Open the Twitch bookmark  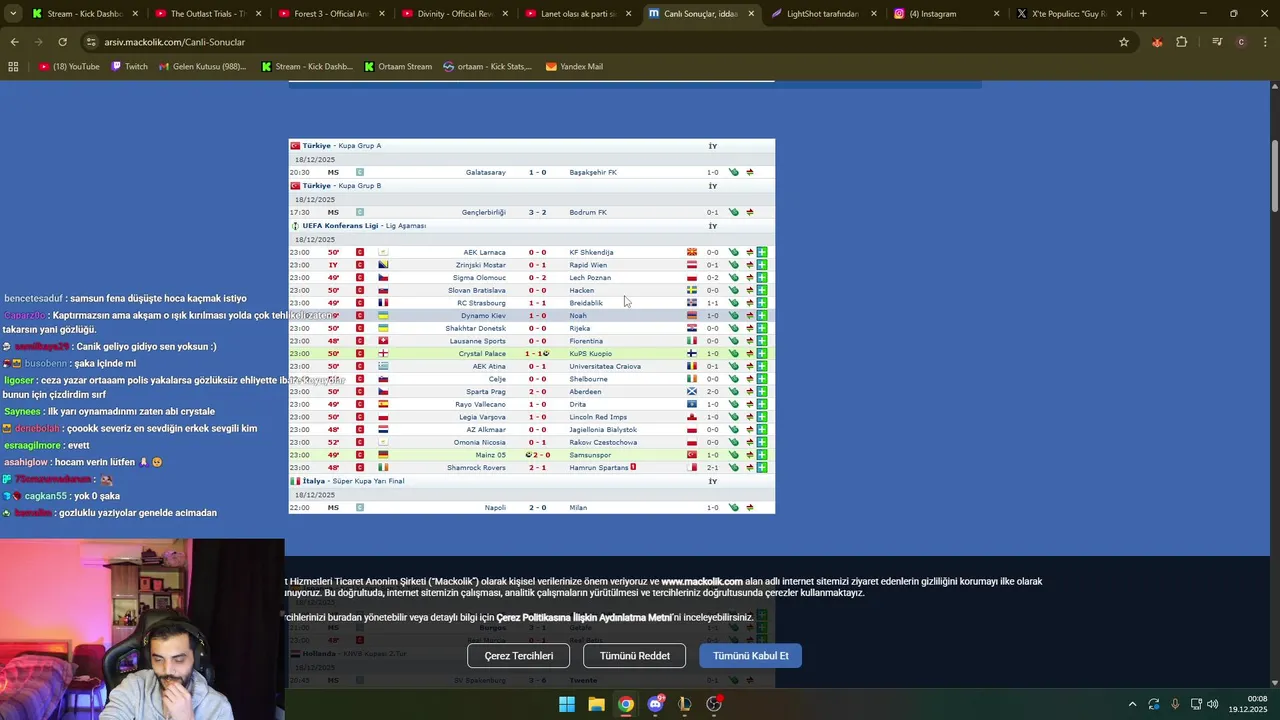point(129,67)
